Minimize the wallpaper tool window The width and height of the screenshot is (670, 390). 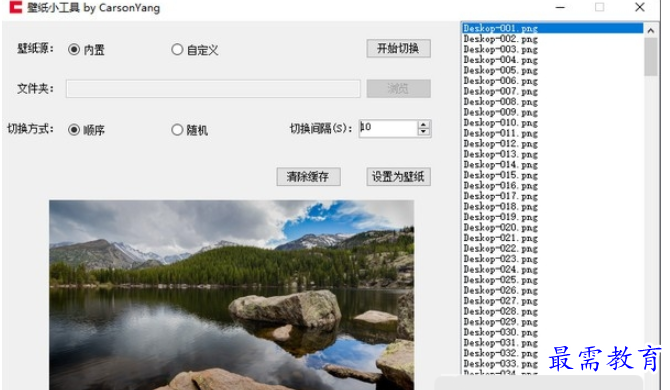pyautogui.click(x=560, y=7)
